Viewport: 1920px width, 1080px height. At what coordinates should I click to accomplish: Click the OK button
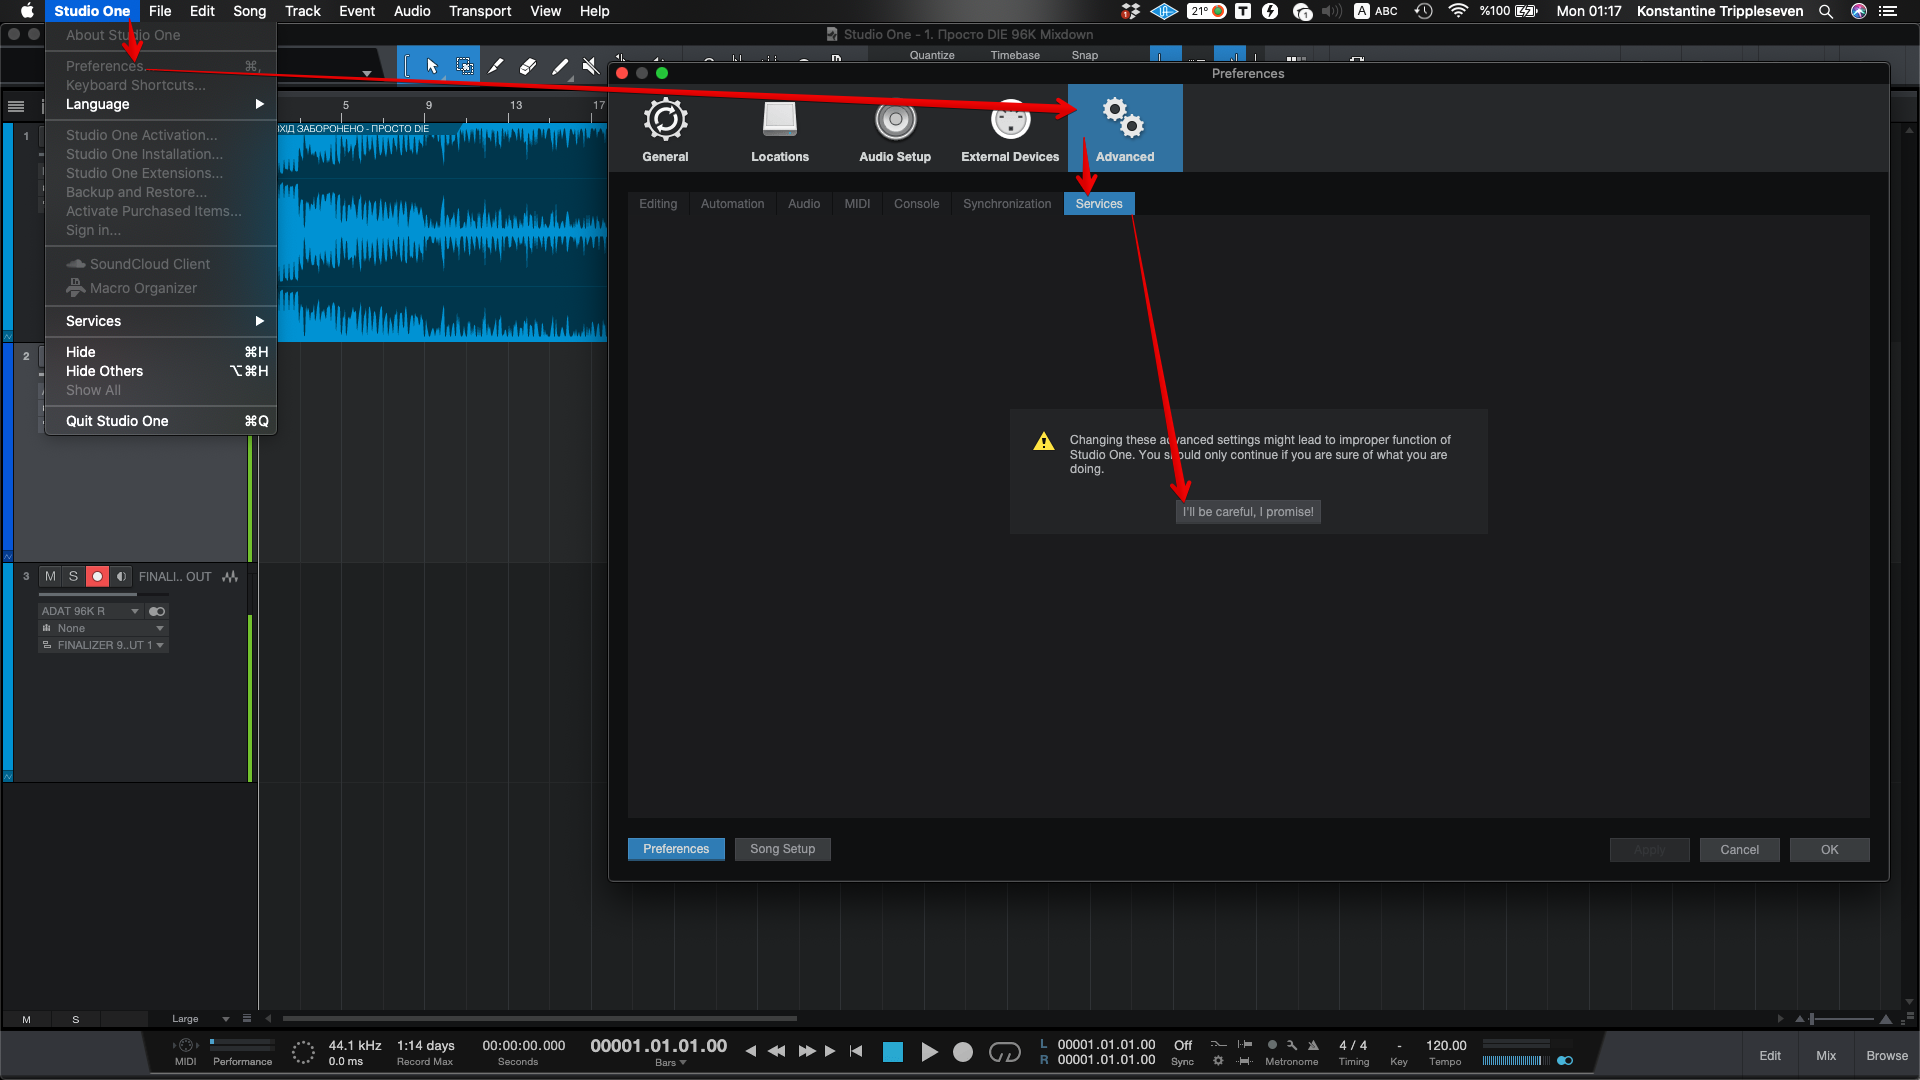(x=1830, y=850)
